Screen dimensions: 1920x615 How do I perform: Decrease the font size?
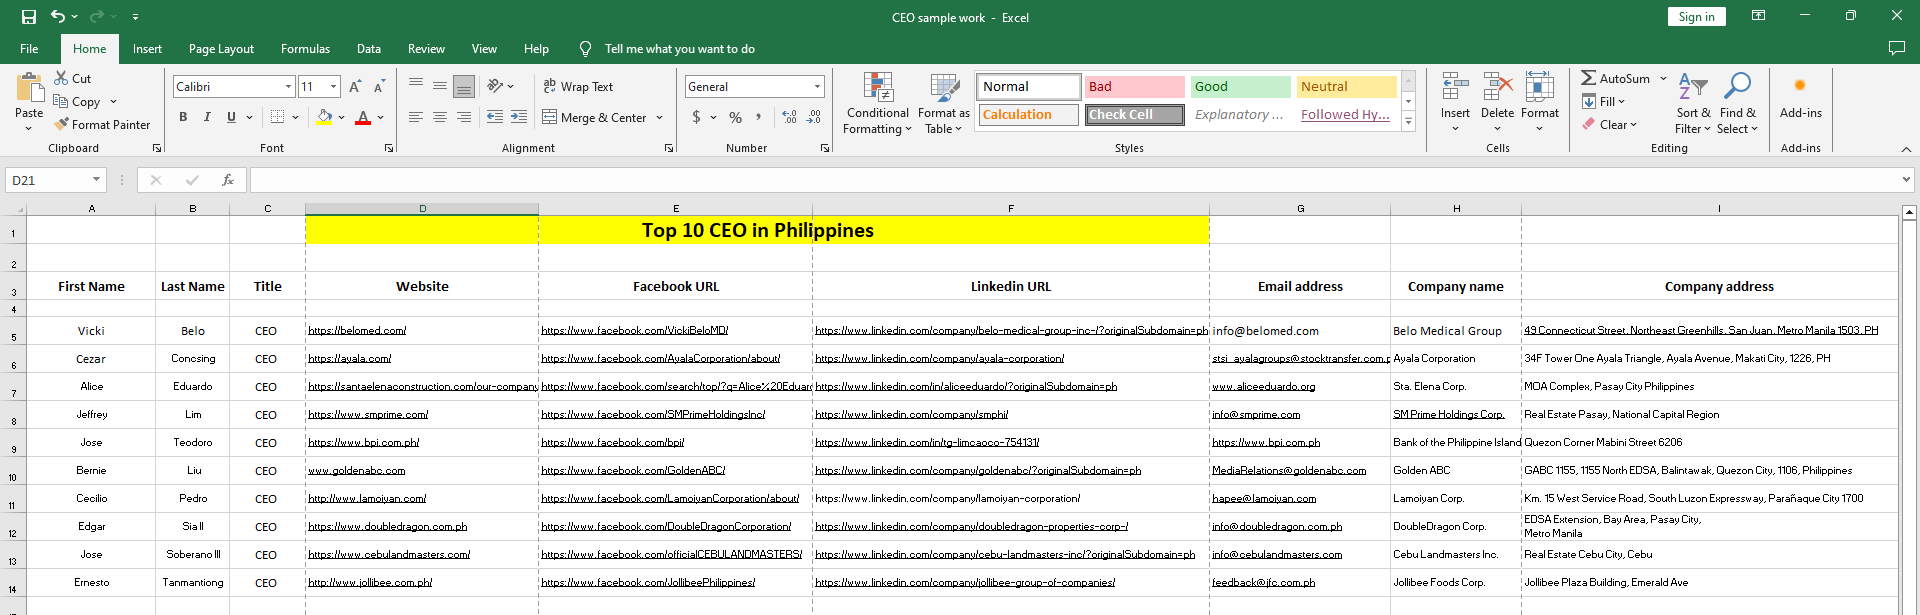click(379, 87)
